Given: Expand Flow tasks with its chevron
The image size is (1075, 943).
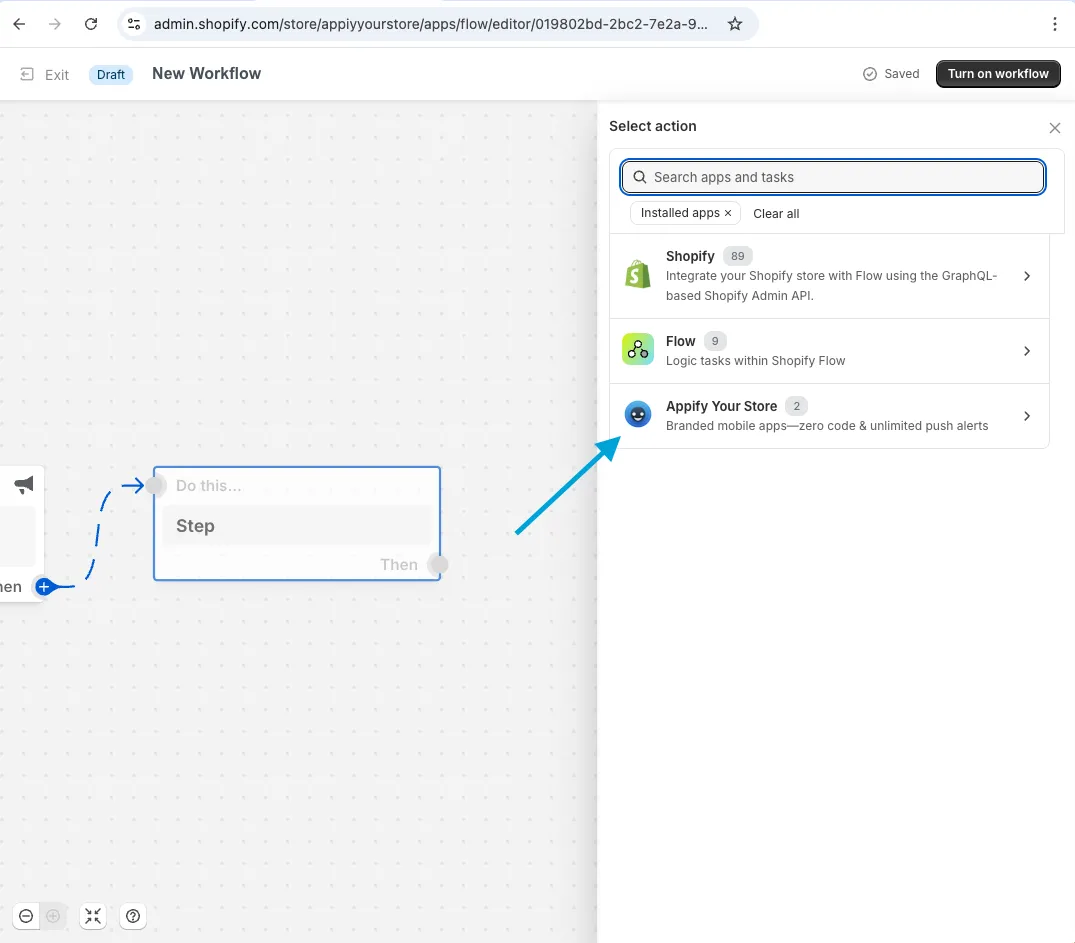Looking at the screenshot, I should (1026, 351).
